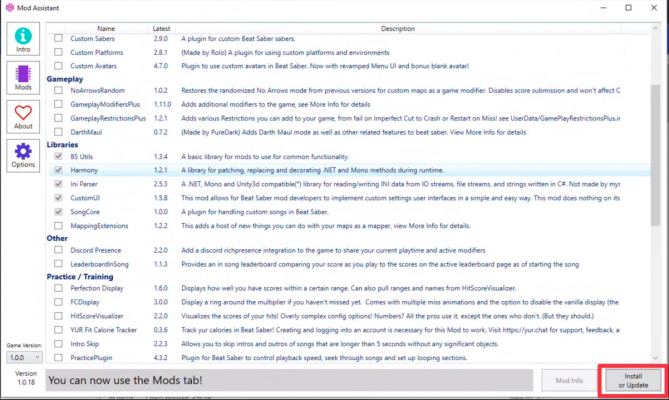Tick the HitScoreVisualizer checkbox
The width and height of the screenshot is (669, 400).
click(58, 316)
